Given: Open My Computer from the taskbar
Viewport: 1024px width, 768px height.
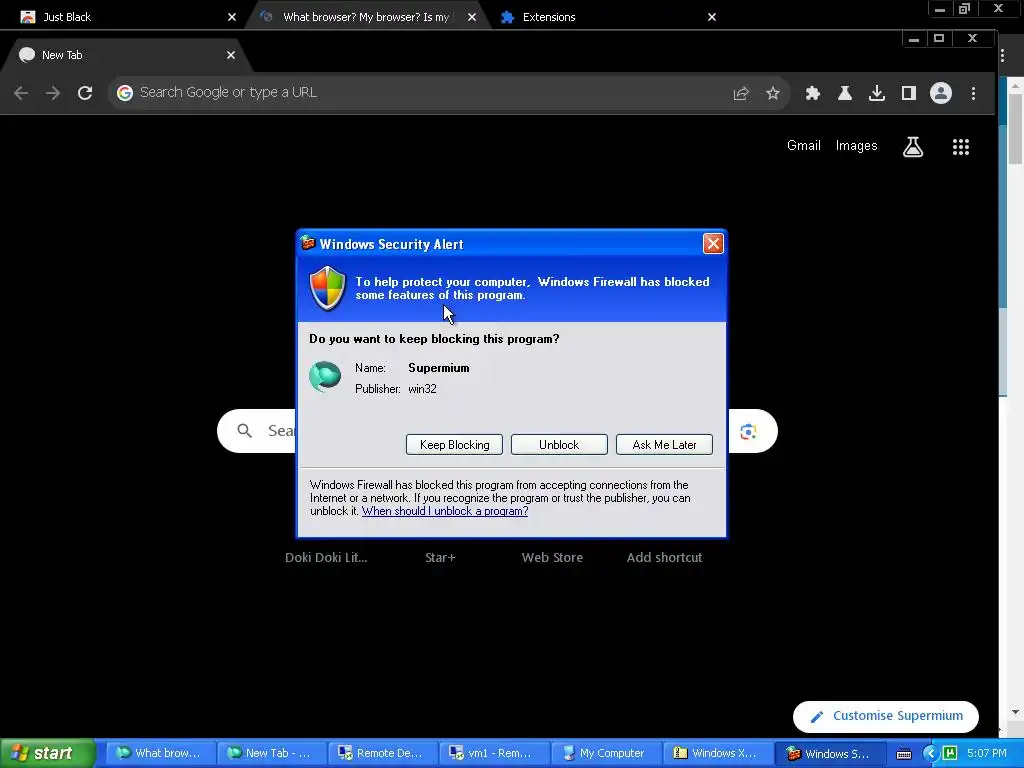Looking at the screenshot, I should coord(605,754).
